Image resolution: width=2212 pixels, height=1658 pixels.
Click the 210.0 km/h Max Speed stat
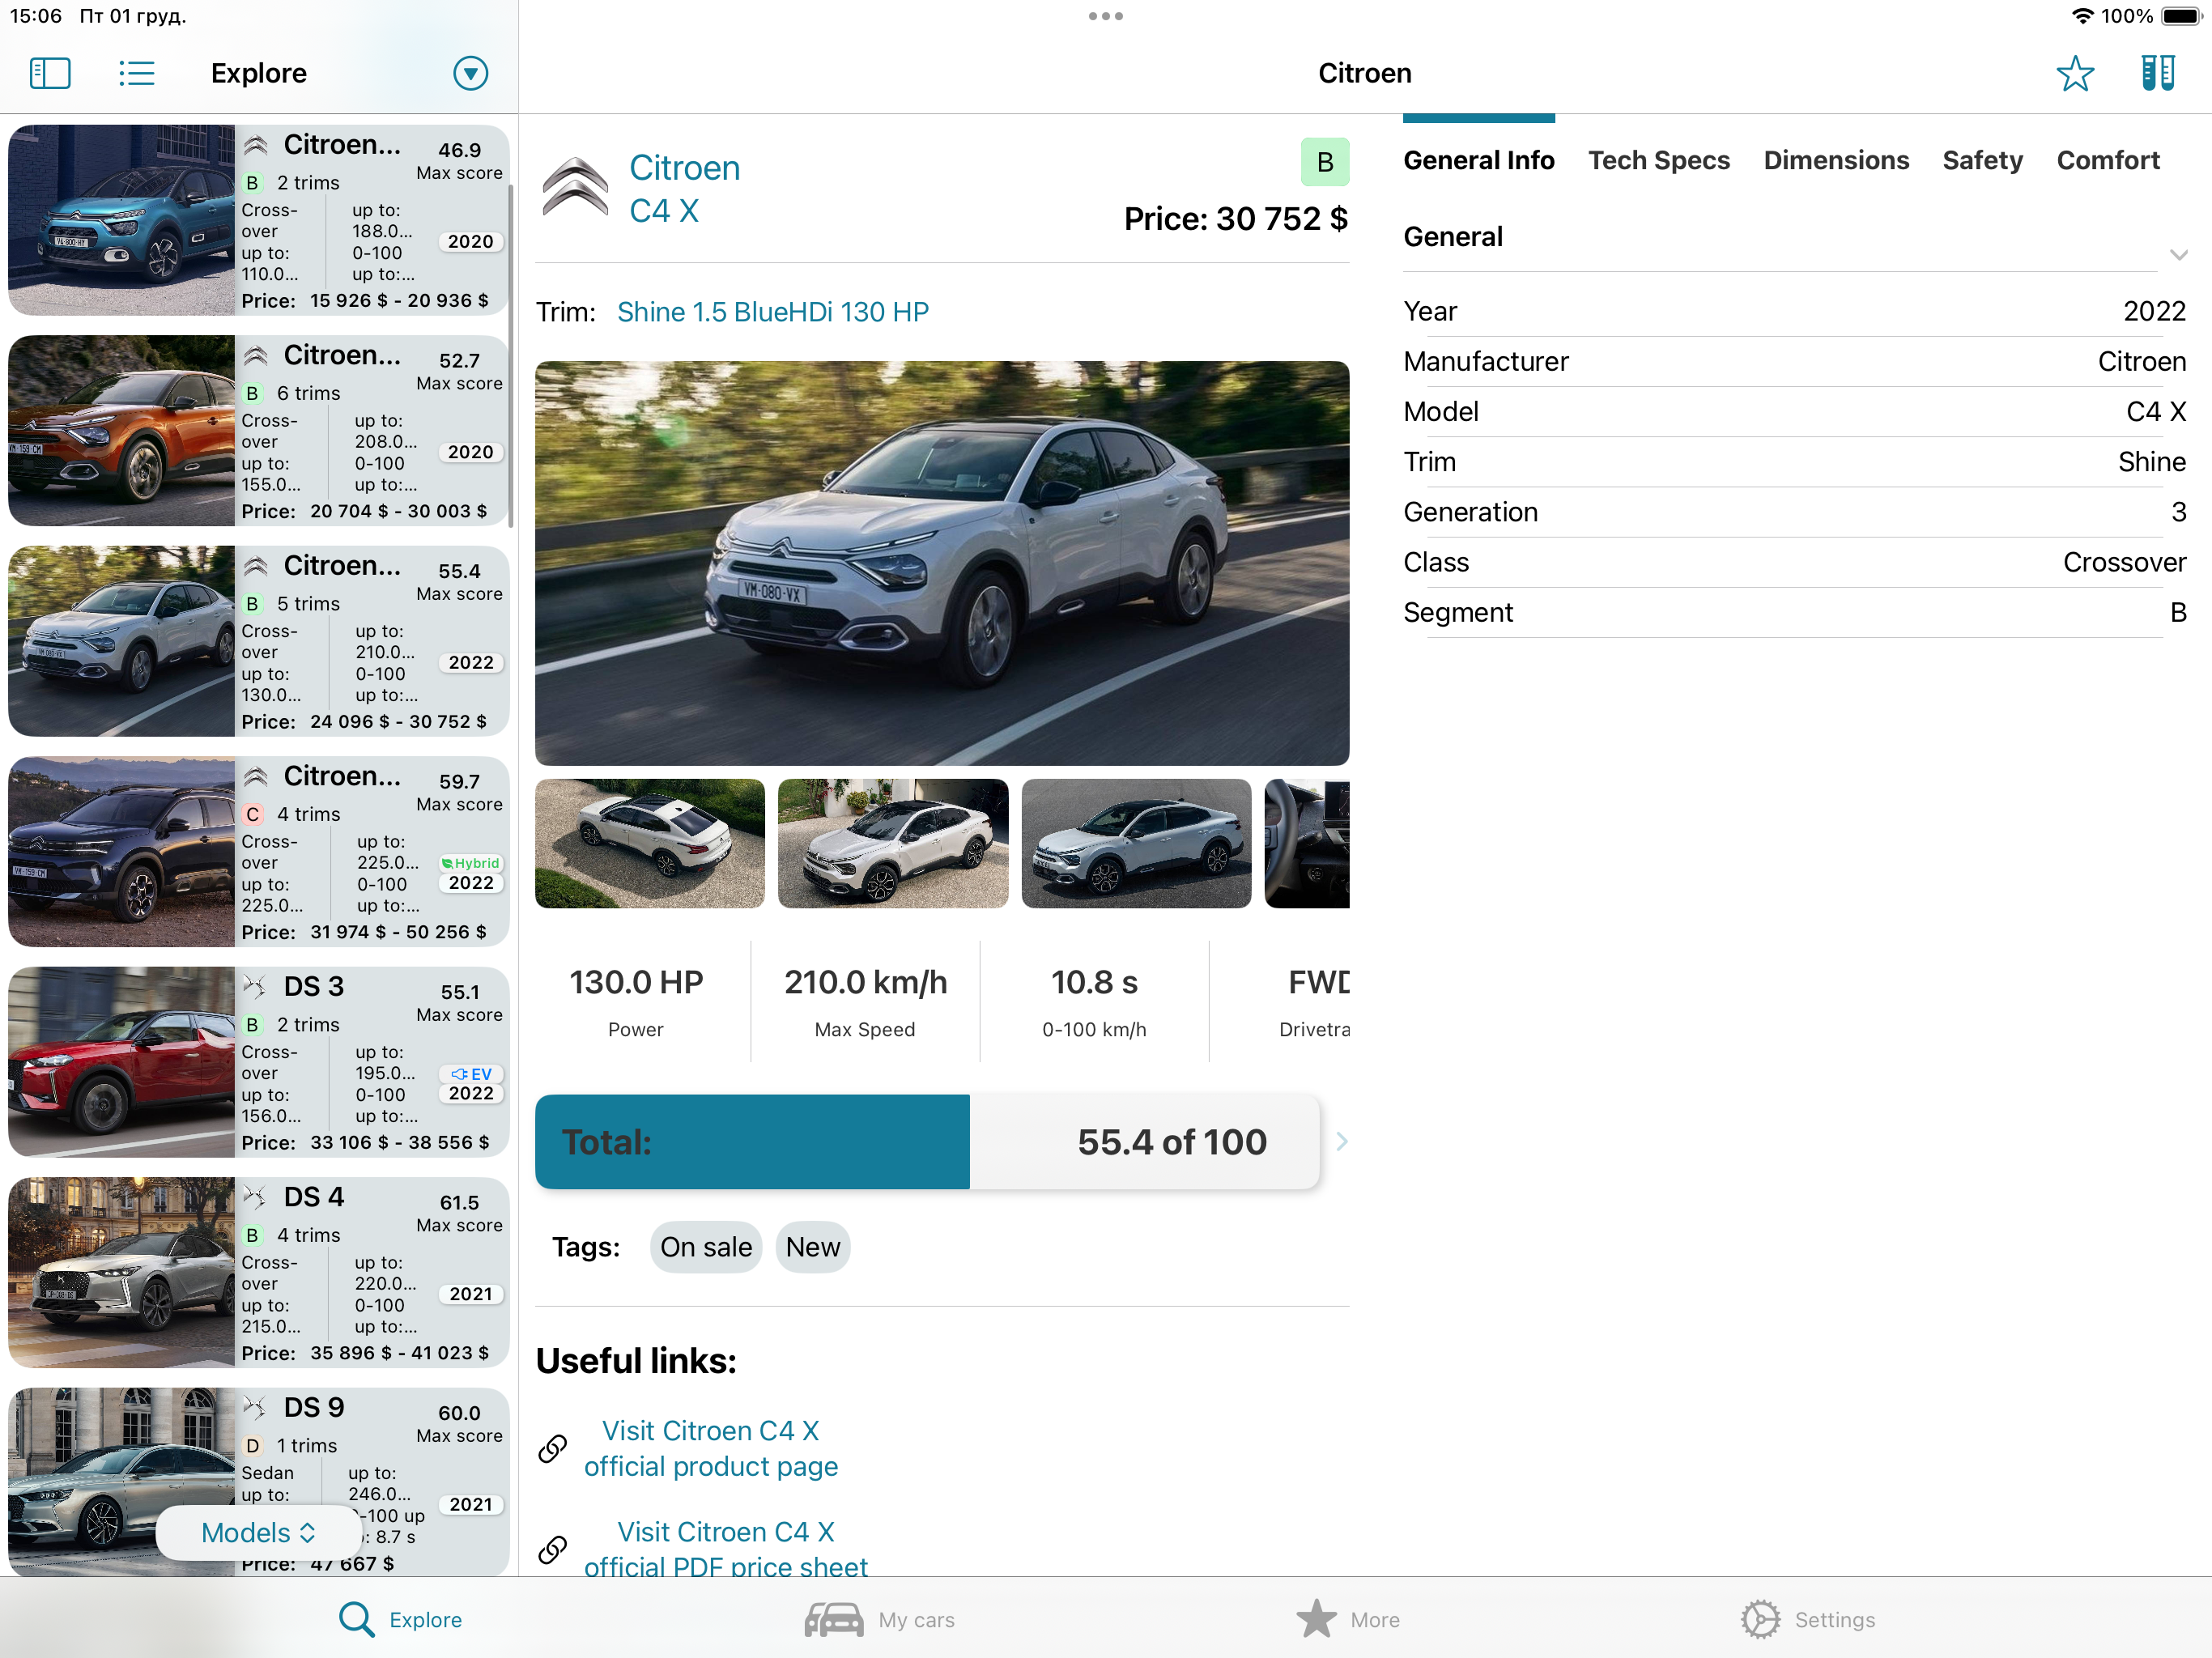click(x=865, y=1001)
